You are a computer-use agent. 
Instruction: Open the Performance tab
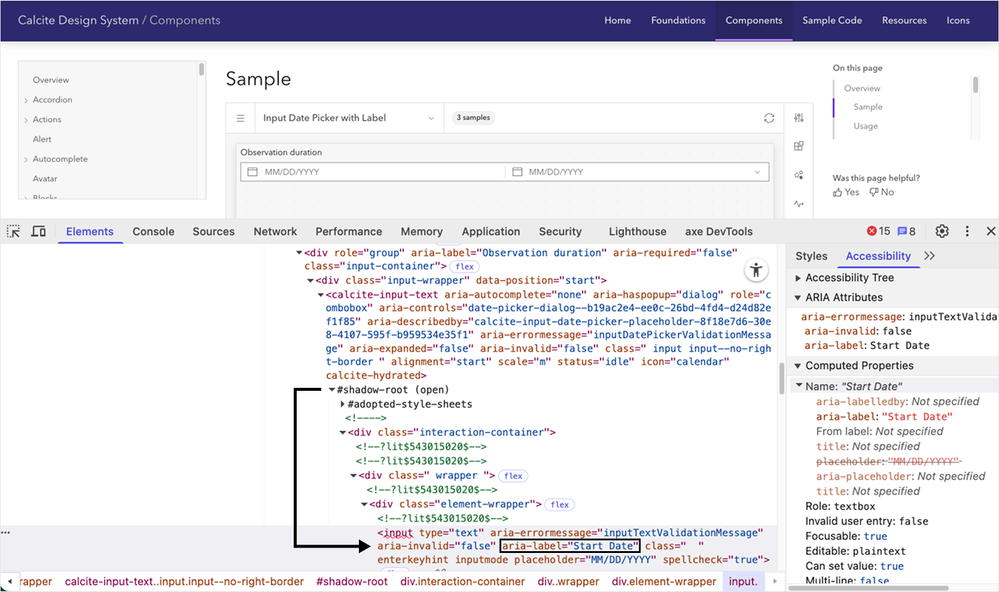(x=349, y=231)
